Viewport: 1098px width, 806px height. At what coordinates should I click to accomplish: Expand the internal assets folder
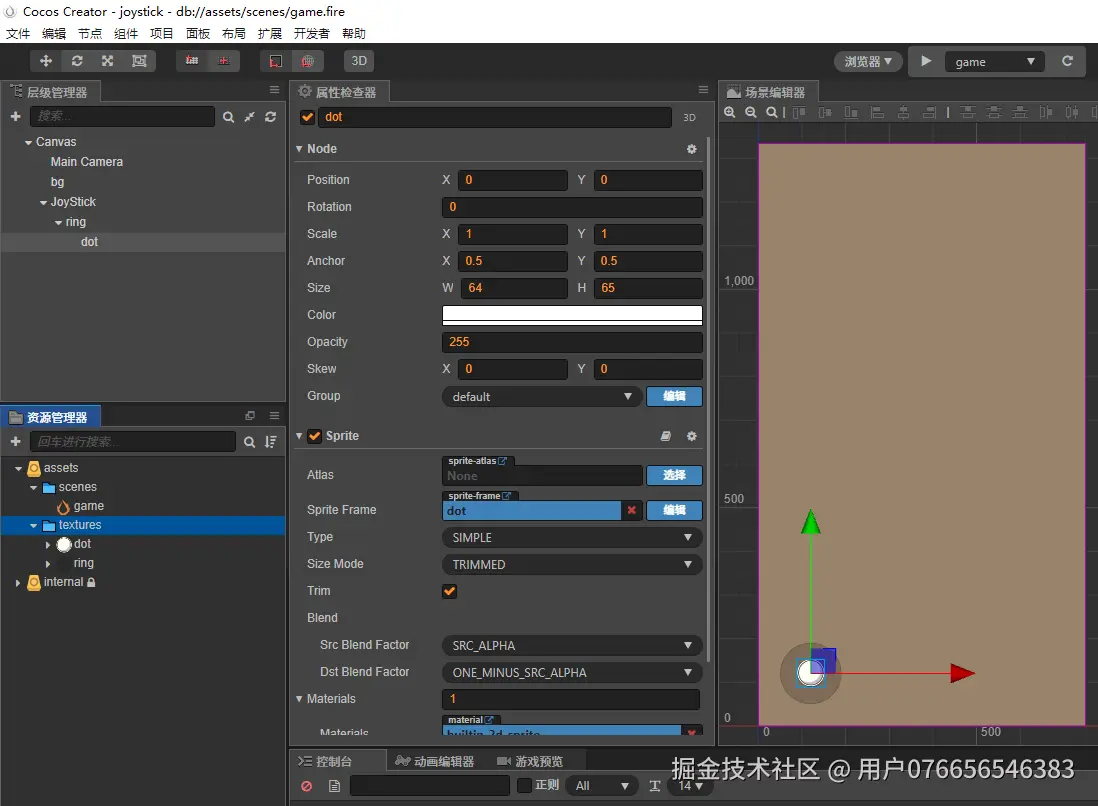18,583
